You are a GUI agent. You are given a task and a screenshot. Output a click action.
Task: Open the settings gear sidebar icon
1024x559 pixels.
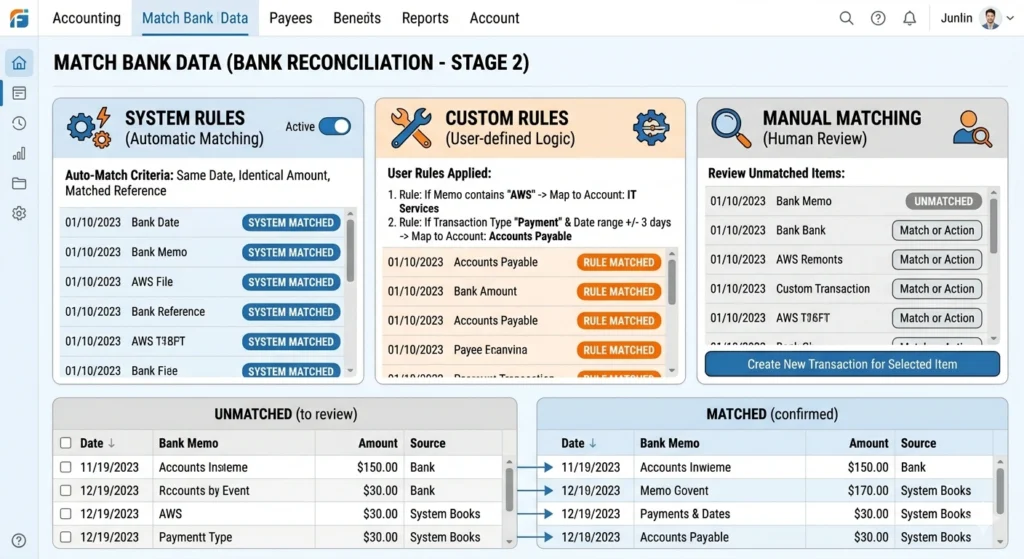[x=19, y=214]
